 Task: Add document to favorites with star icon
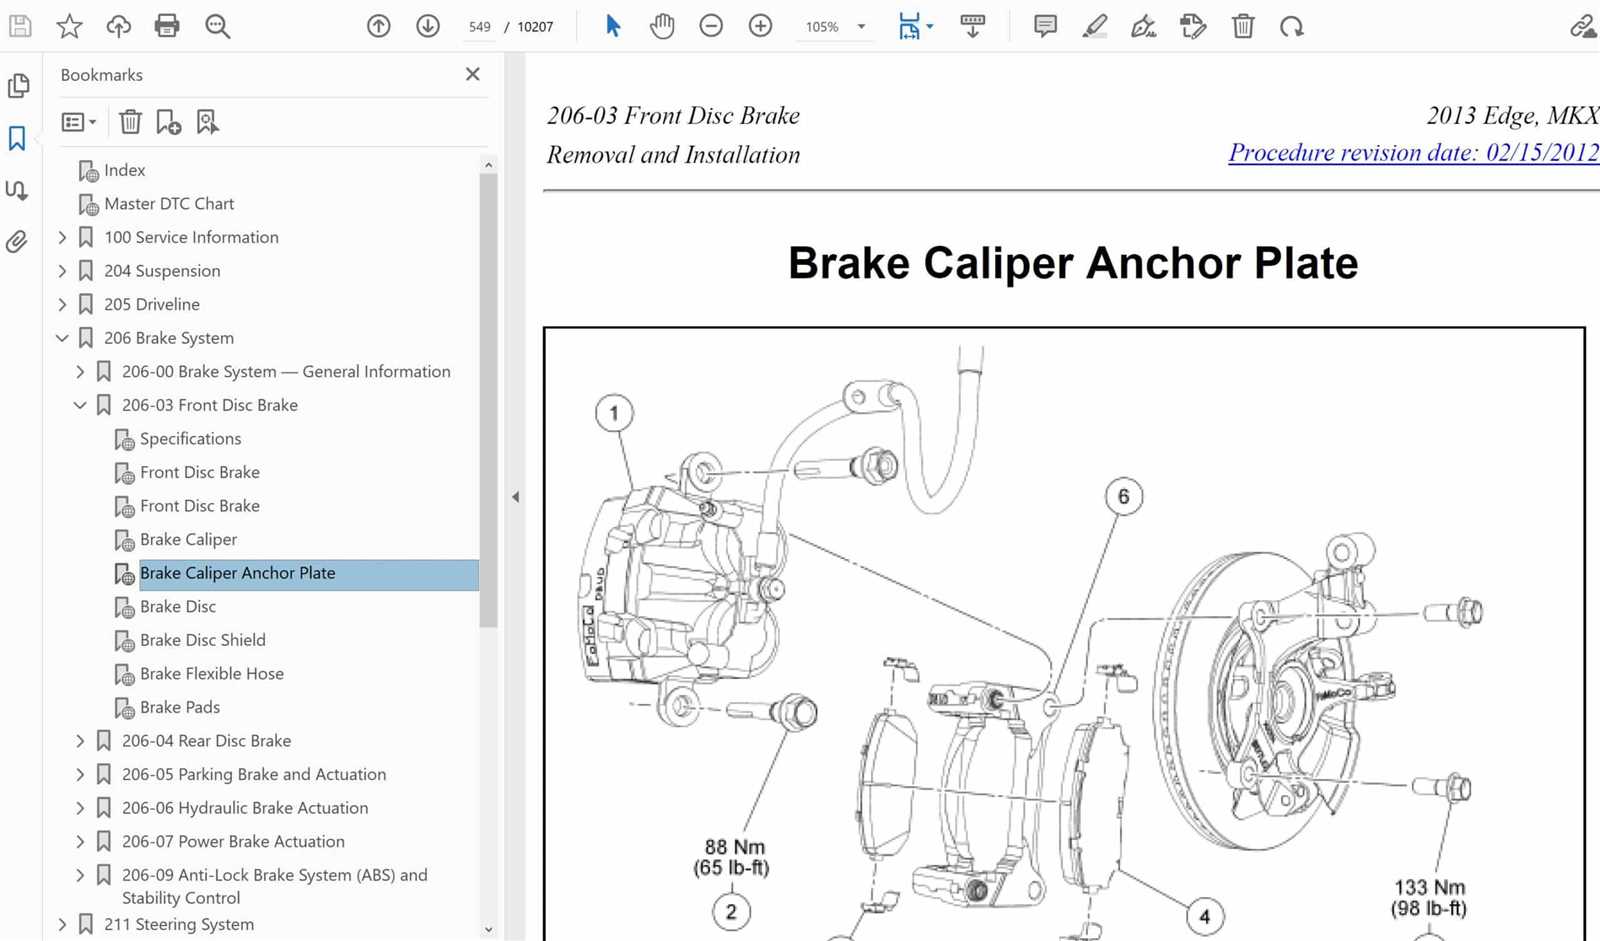click(69, 26)
